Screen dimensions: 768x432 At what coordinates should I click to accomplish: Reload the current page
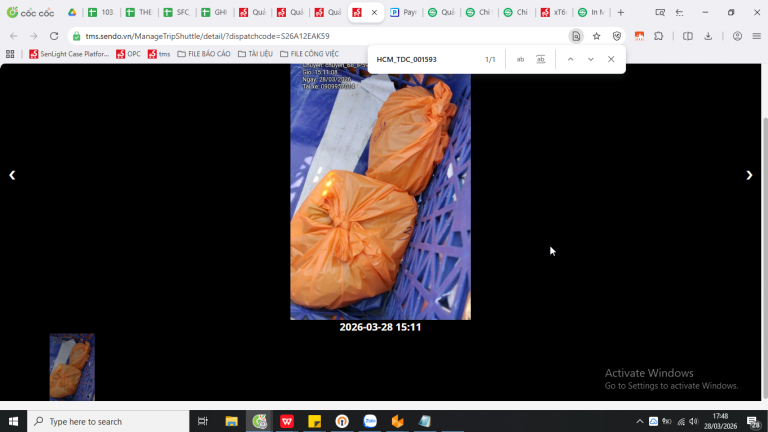click(x=54, y=36)
